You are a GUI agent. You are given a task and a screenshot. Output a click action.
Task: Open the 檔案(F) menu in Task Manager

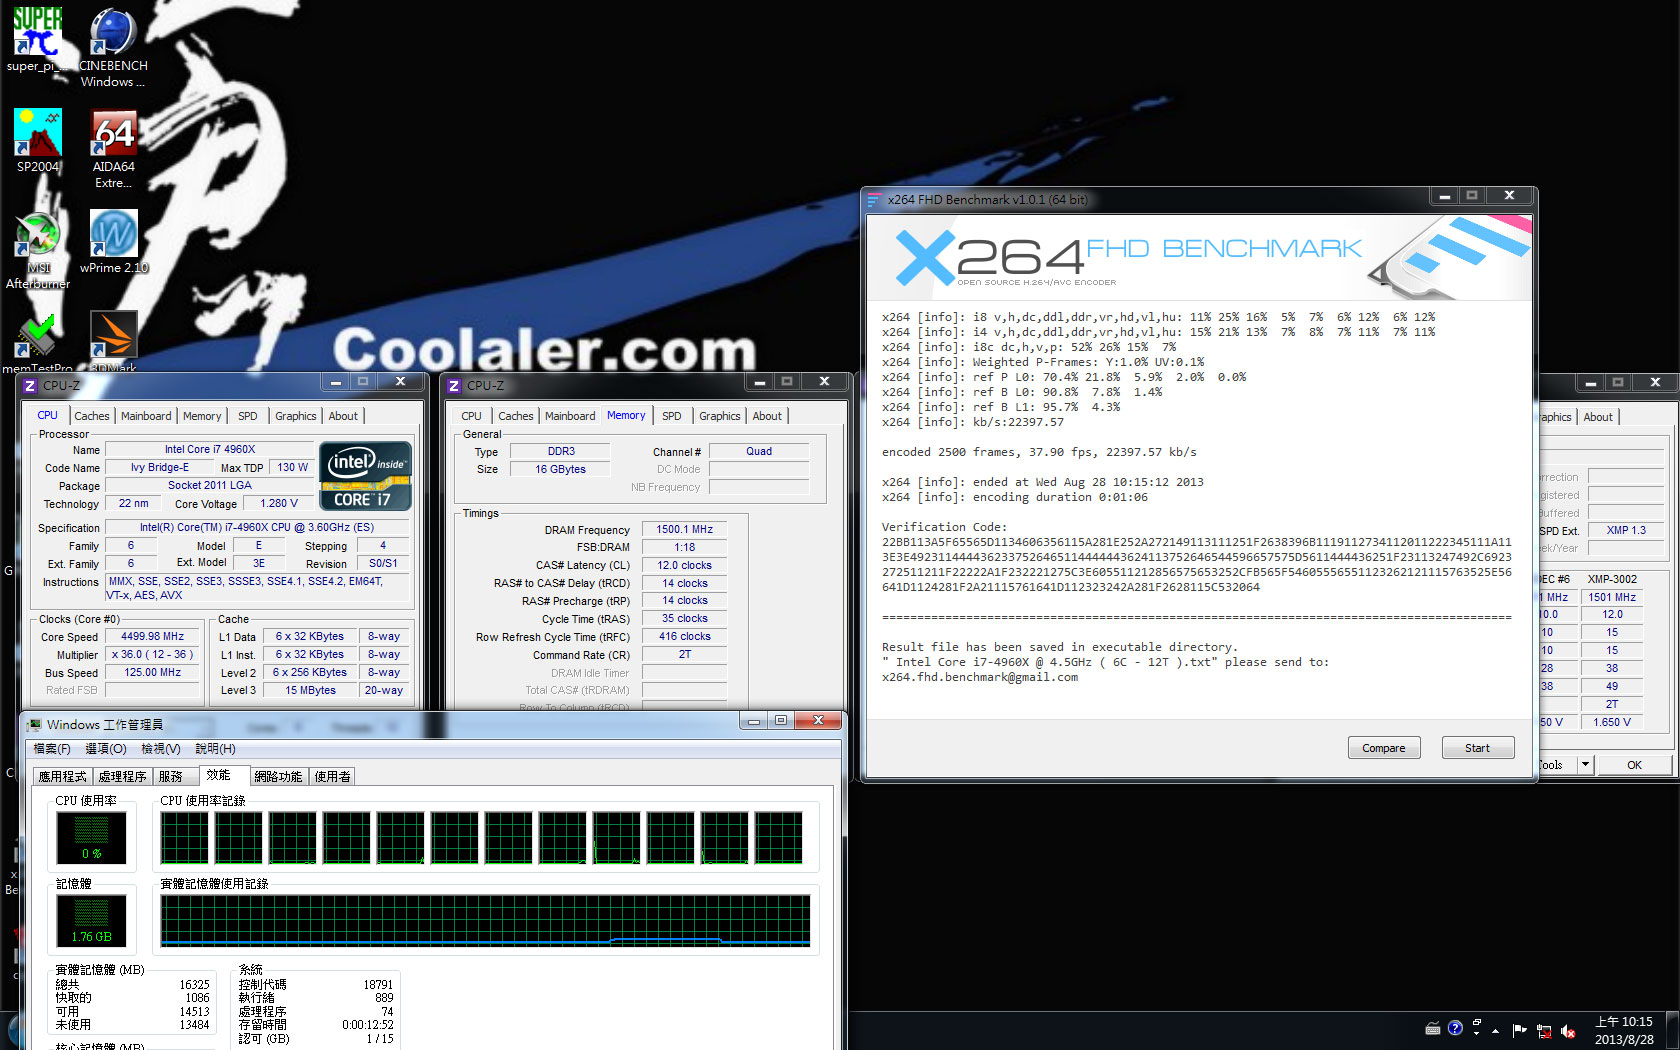pos(52,749)
